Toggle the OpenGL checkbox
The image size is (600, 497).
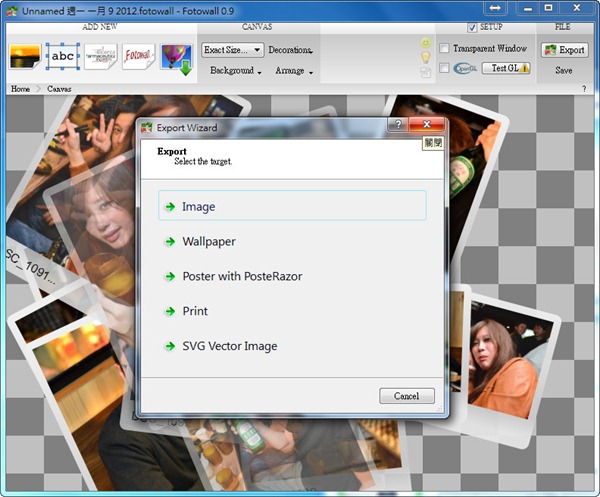tap(444, 68)
